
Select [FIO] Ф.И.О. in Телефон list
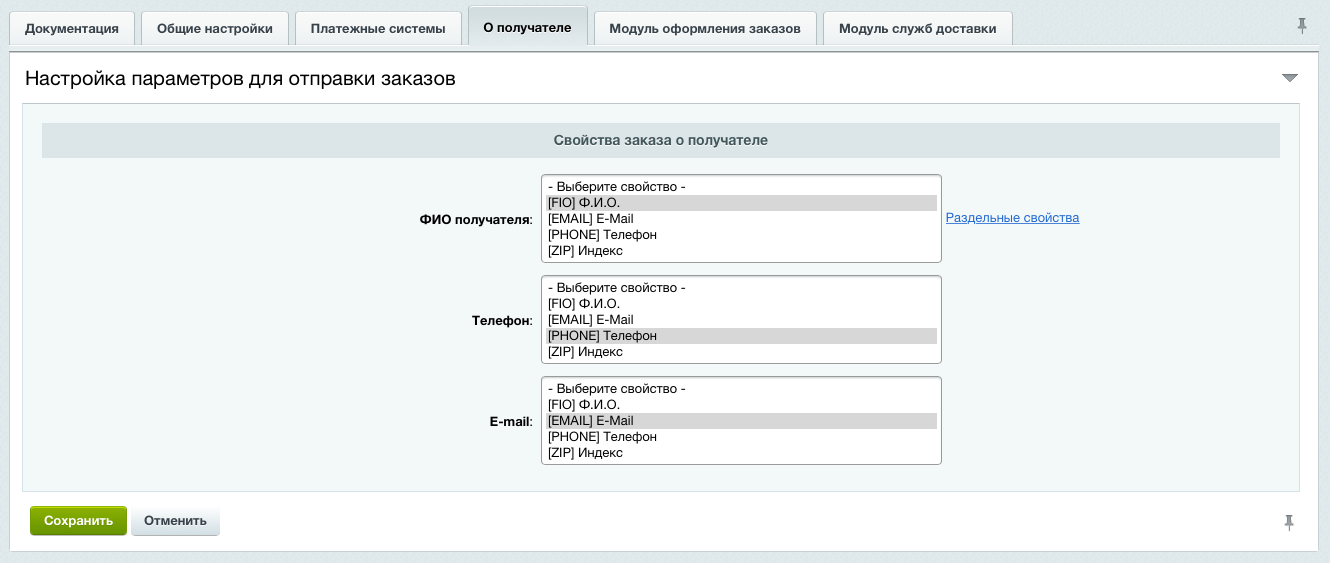coord(741,304)
